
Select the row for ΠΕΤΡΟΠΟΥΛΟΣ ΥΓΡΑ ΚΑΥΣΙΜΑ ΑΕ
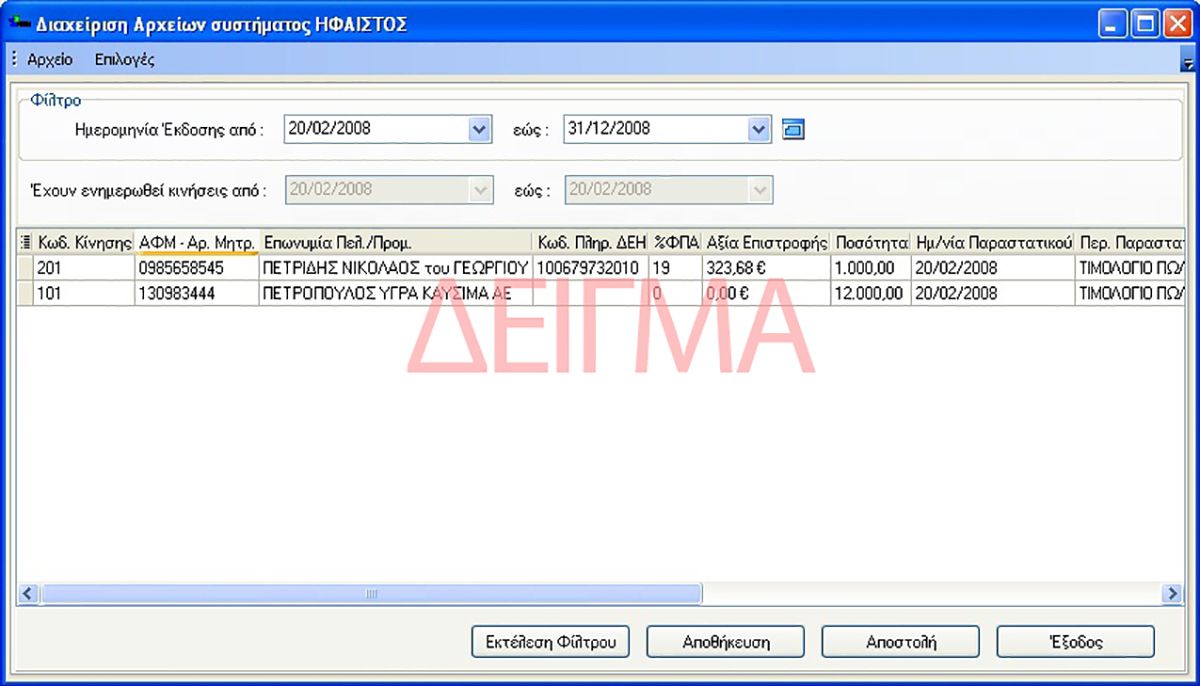[394, 293]
